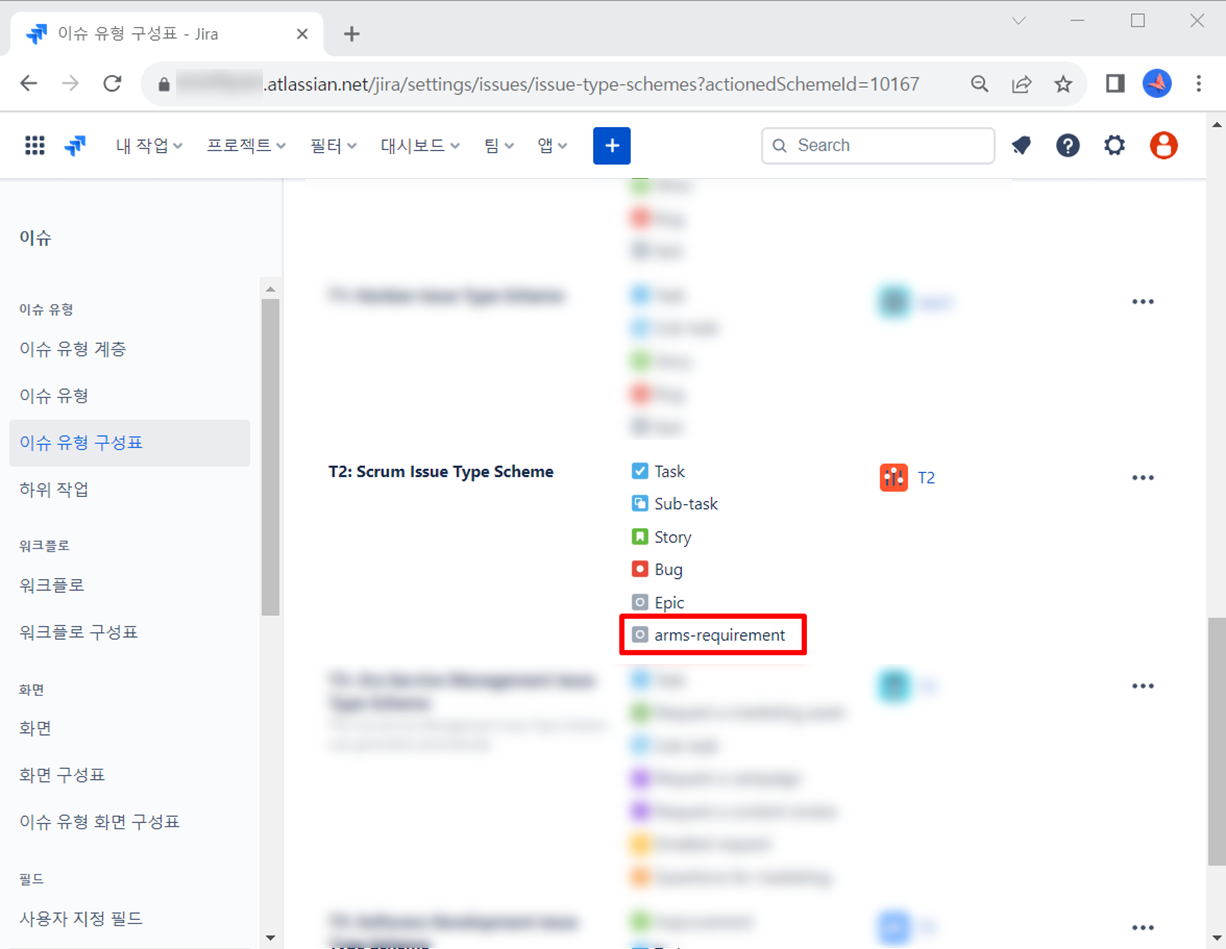Click the arms-requirement issue type
The width and height of the screenshot is (1226, 949).
(719, 635)
